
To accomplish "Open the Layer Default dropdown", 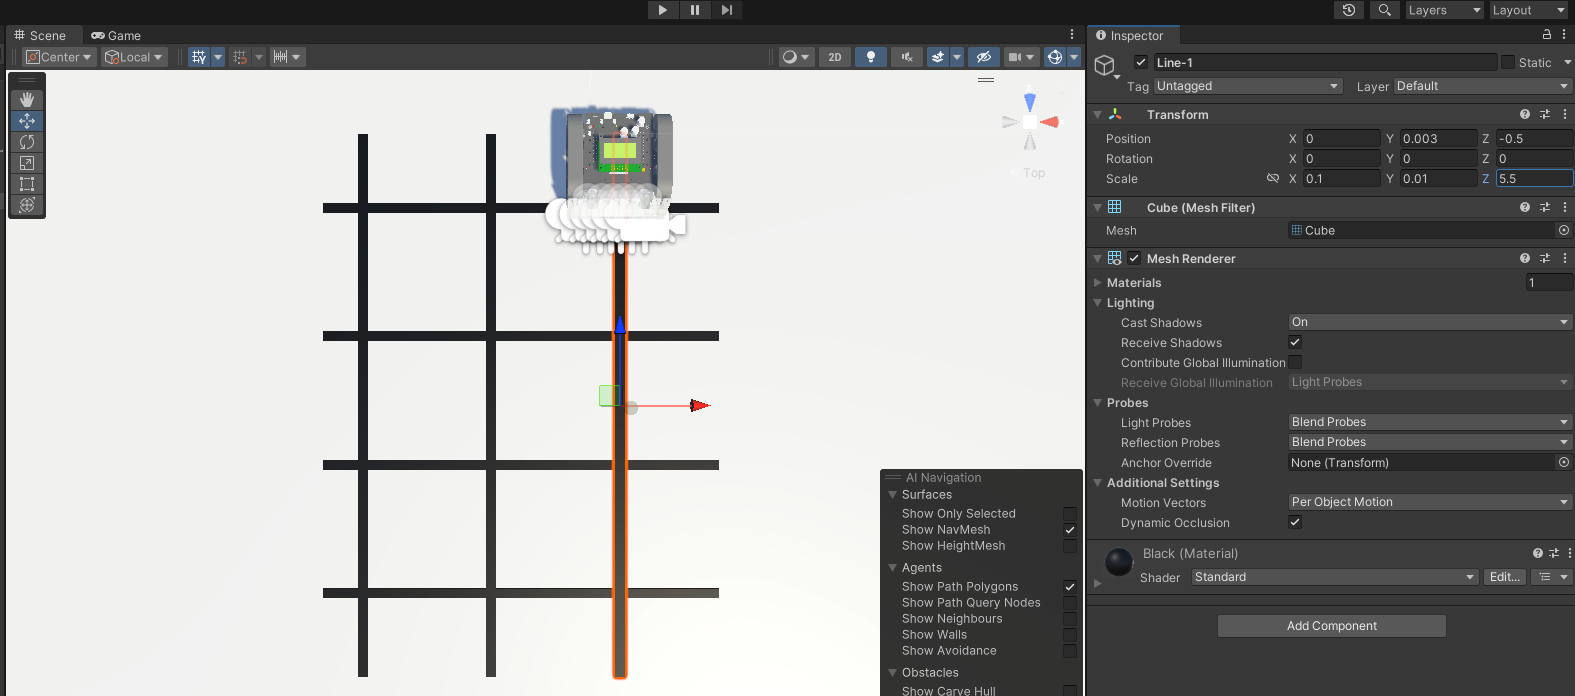I will point(1483,86).
